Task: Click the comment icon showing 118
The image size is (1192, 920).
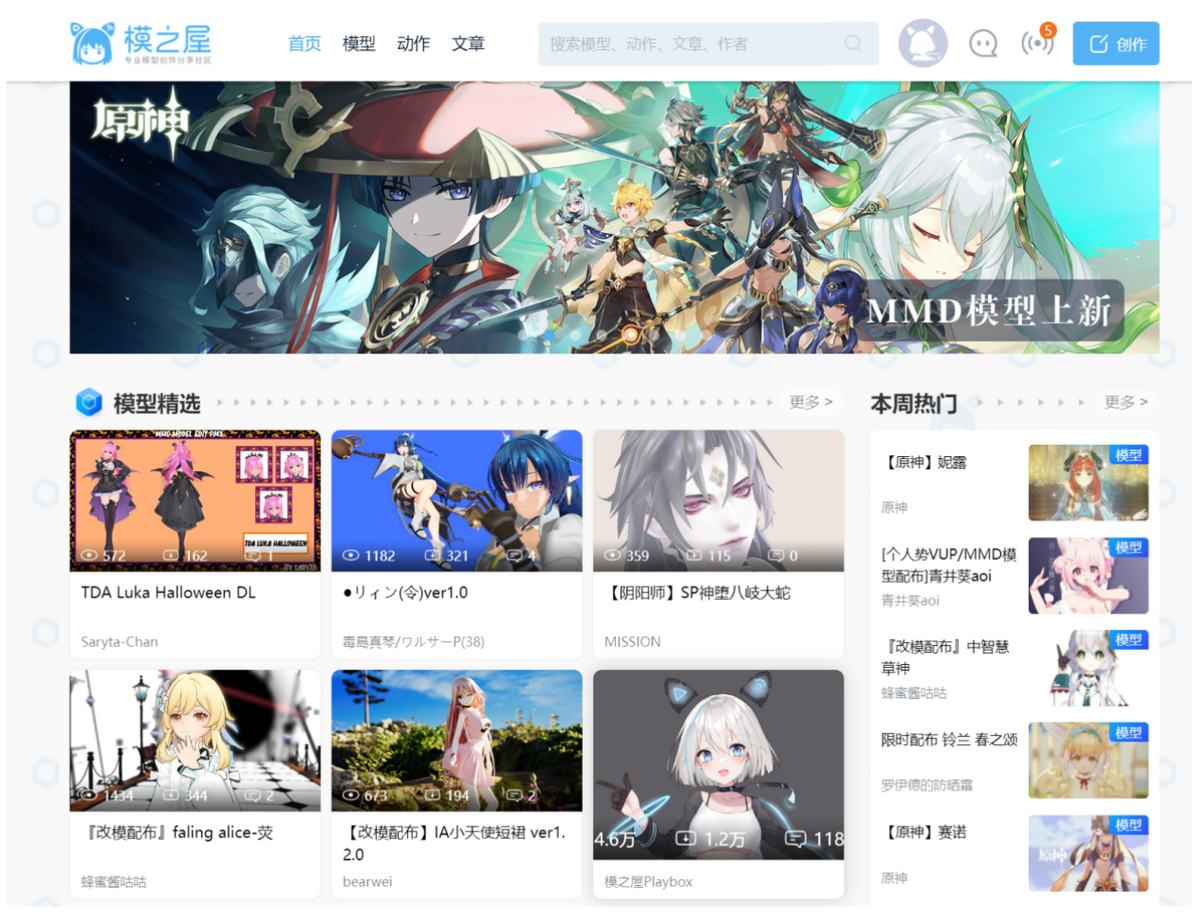Action: click(x=796, y=839)
